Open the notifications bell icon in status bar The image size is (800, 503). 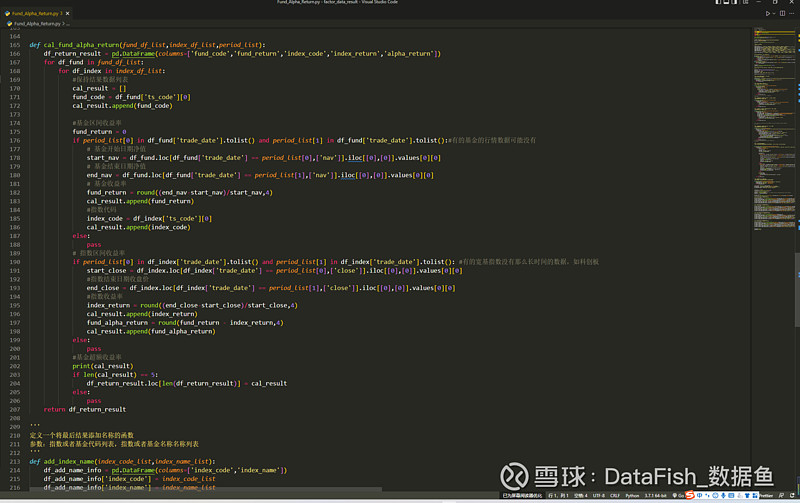pos(792,495)
